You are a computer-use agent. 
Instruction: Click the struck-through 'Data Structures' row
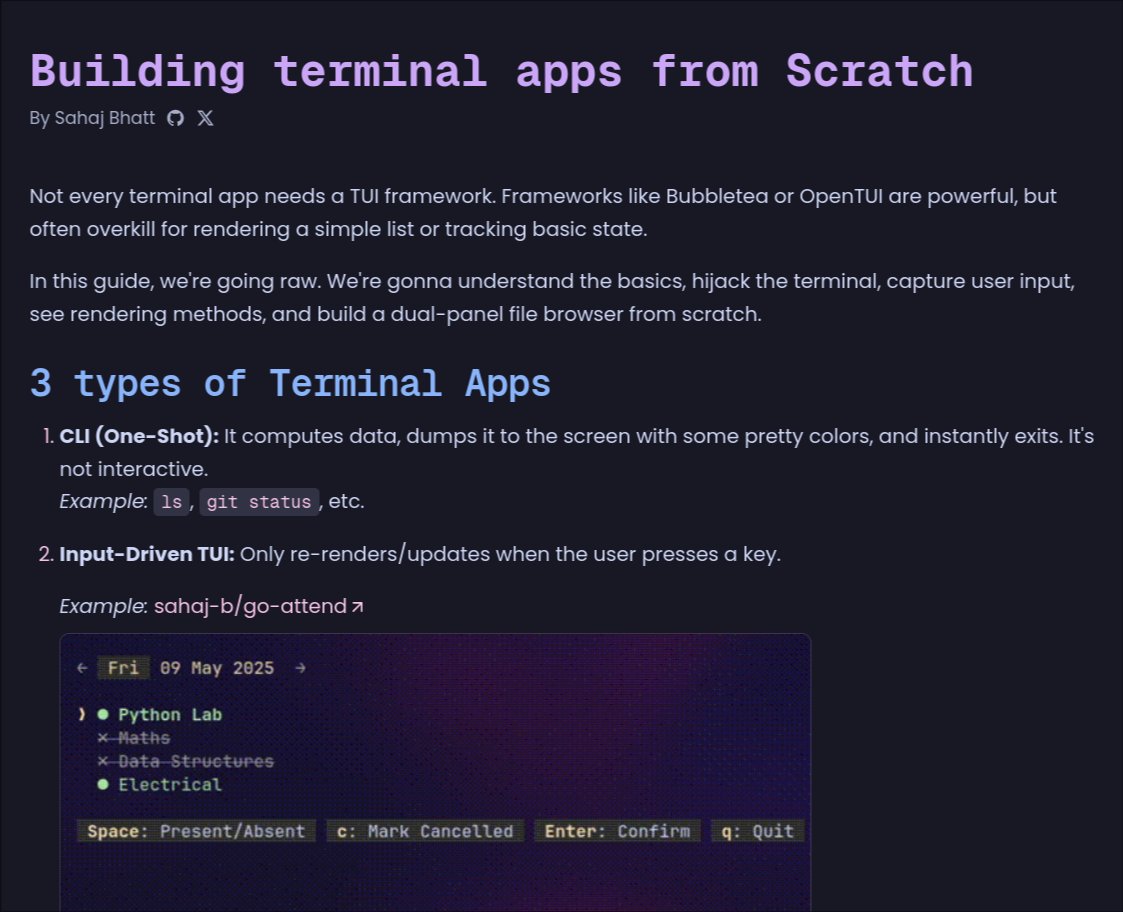[x=185, y=762]
